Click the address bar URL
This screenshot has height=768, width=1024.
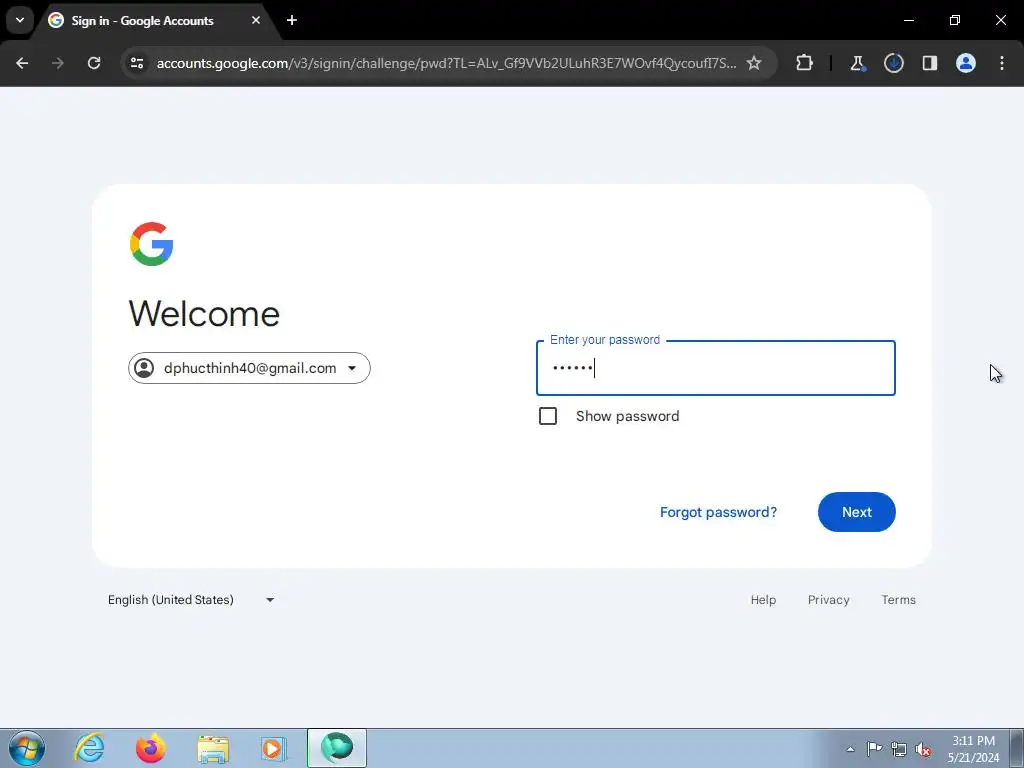[446, 63]
